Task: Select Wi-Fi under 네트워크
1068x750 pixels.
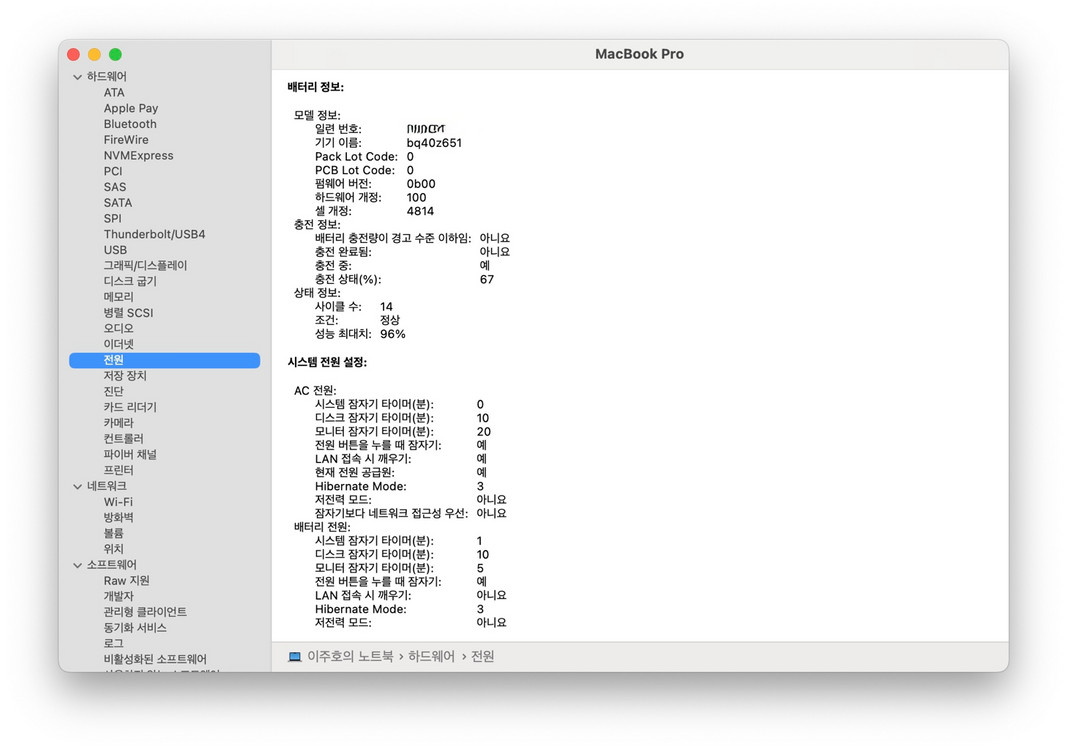Action: pyautogui.click(x=118, y=501)
